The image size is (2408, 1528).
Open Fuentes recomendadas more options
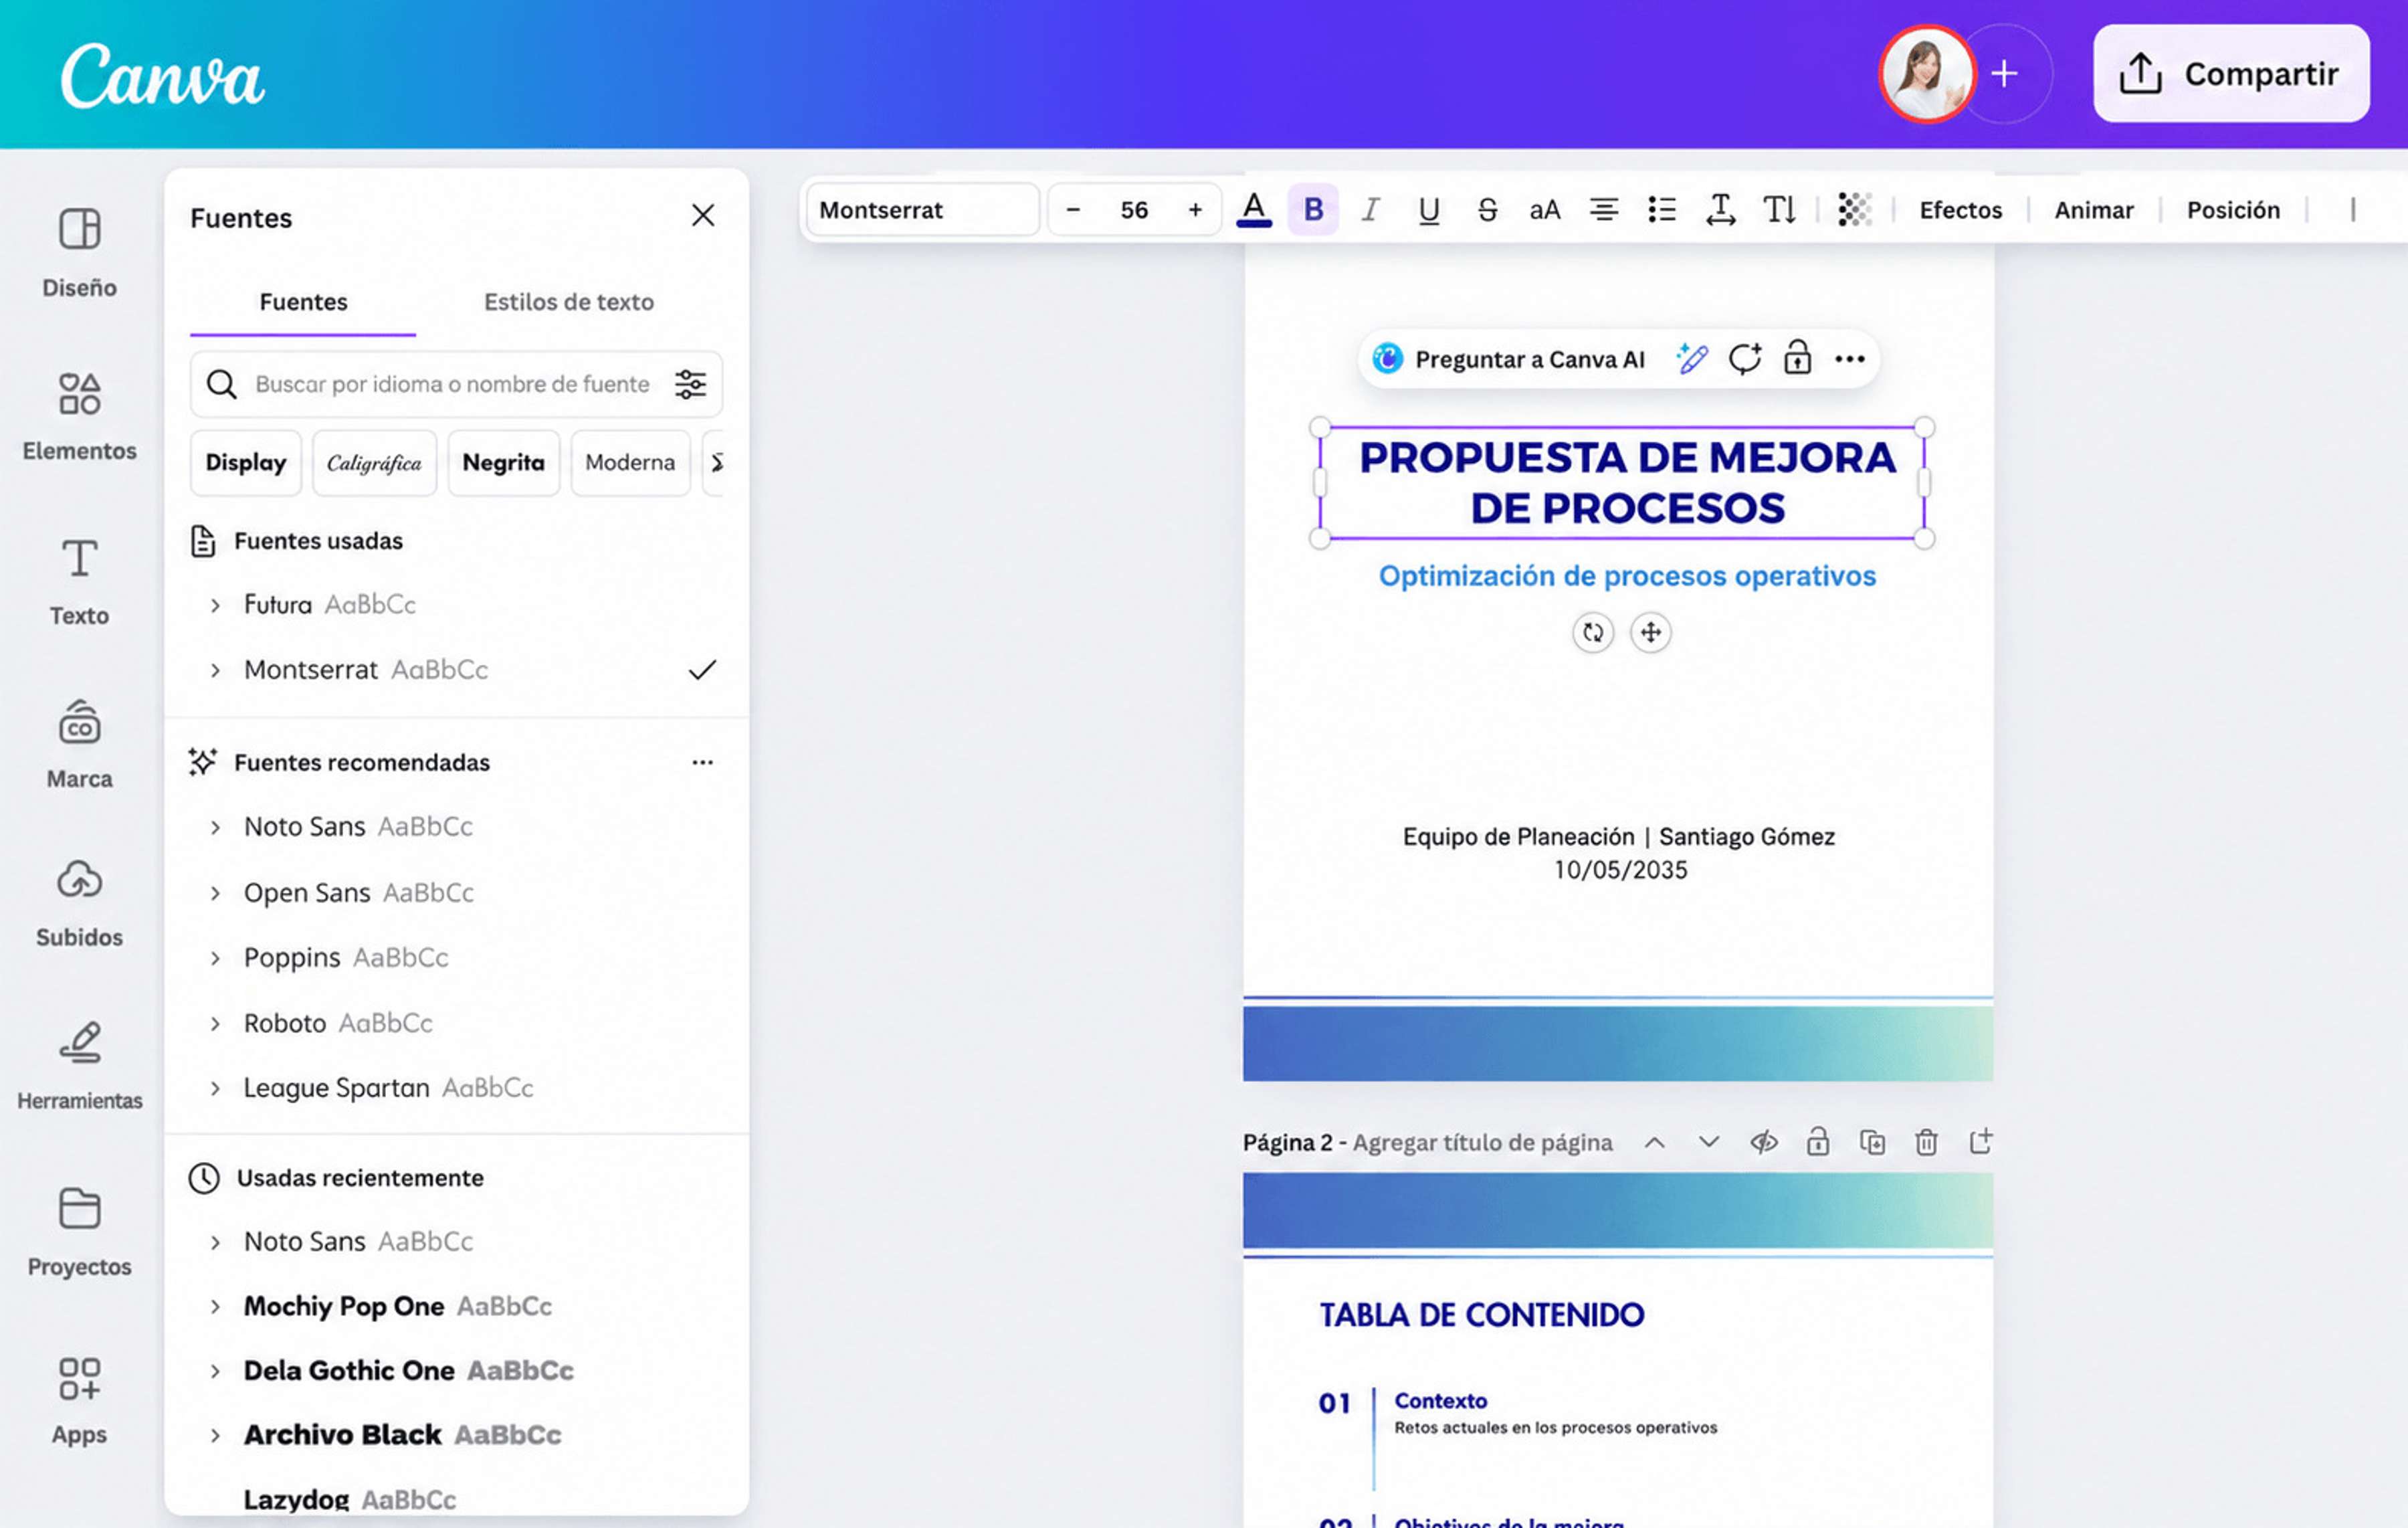coord(703,763)
